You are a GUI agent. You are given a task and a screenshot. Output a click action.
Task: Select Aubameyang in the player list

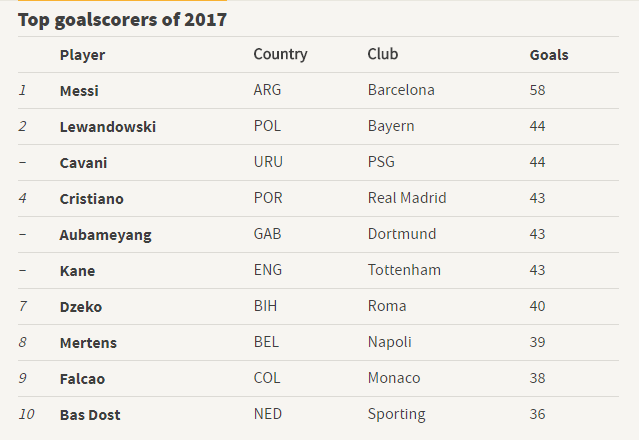click(x=105, y=235)
